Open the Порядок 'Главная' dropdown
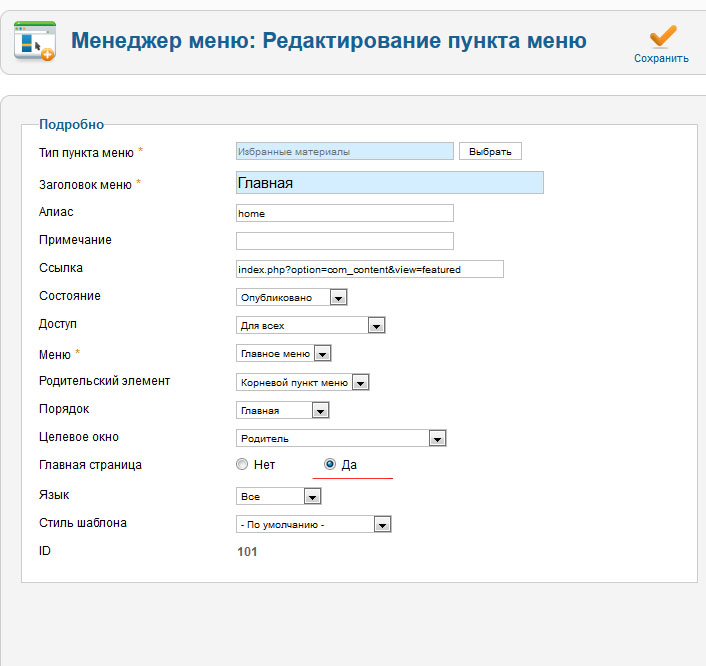The width and height of the screenshot is (706, 666). (282, 410)
